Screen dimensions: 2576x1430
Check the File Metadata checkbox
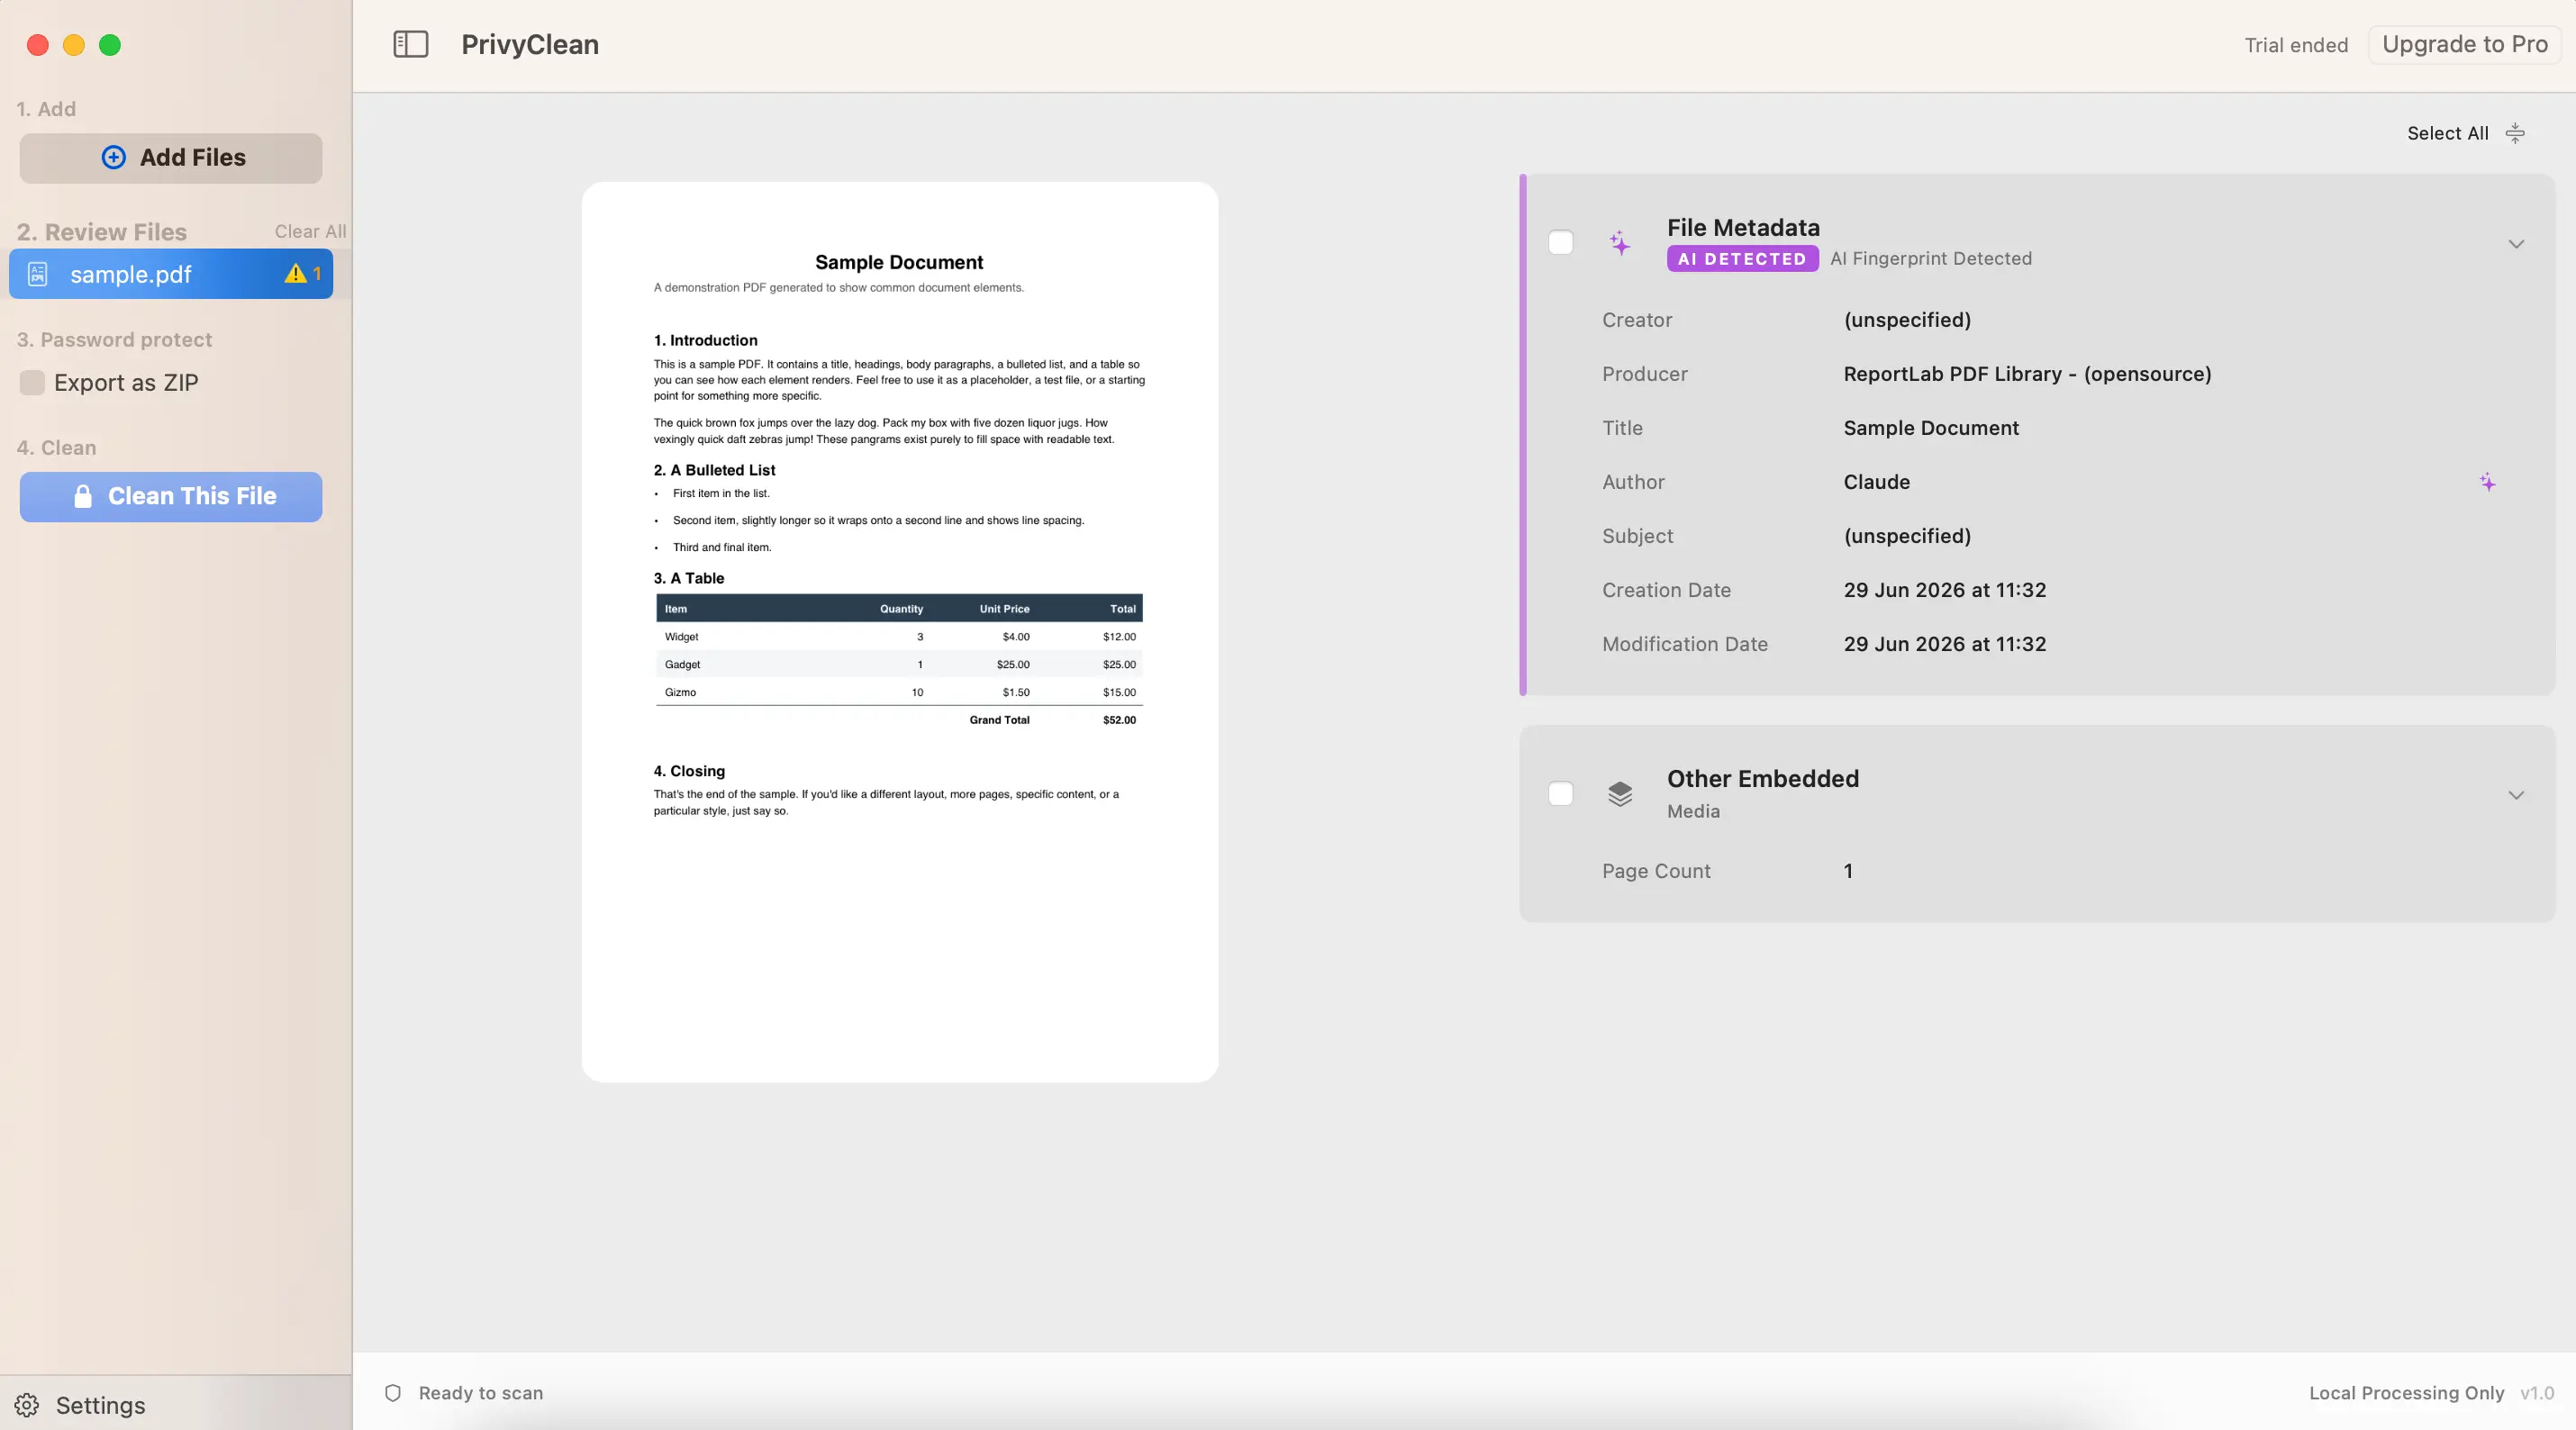pyautogui.click(x=1560, y=243)
